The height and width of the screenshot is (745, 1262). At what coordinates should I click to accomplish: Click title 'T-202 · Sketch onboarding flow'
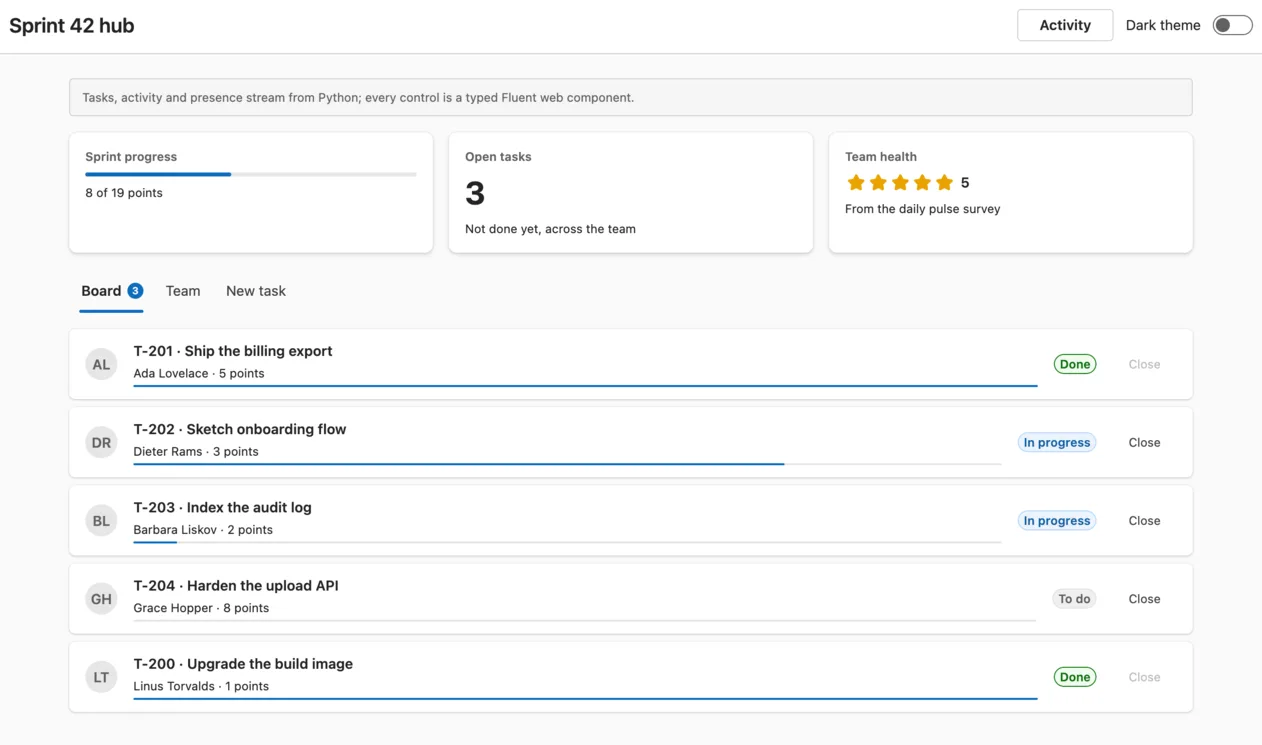(x=240, y=429)
